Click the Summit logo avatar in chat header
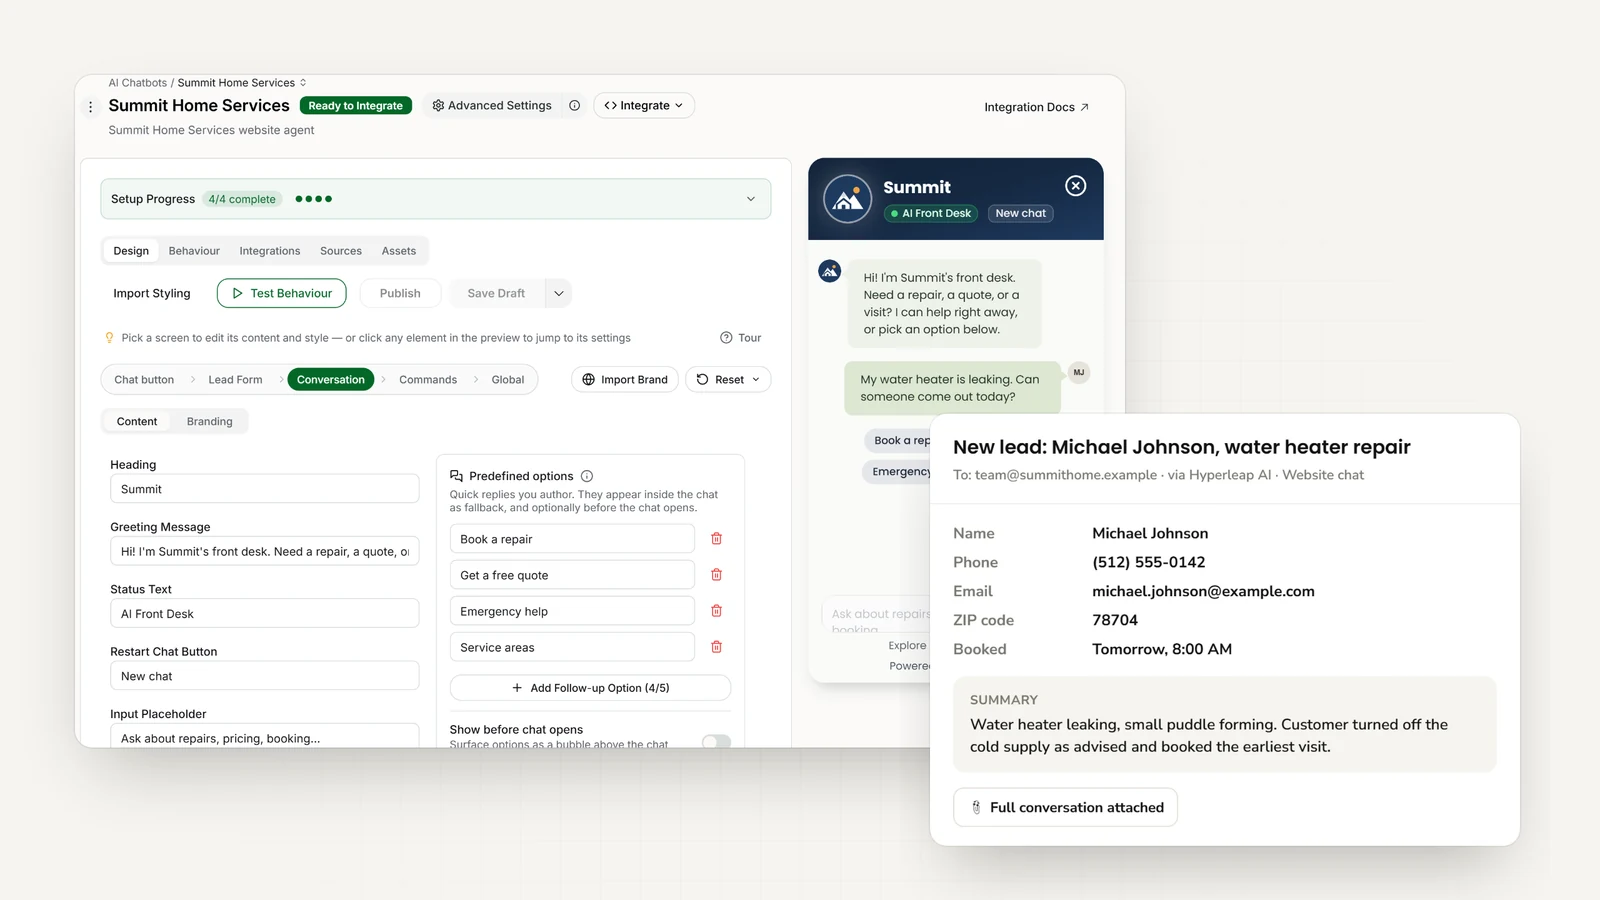 (x=847, y=199)
